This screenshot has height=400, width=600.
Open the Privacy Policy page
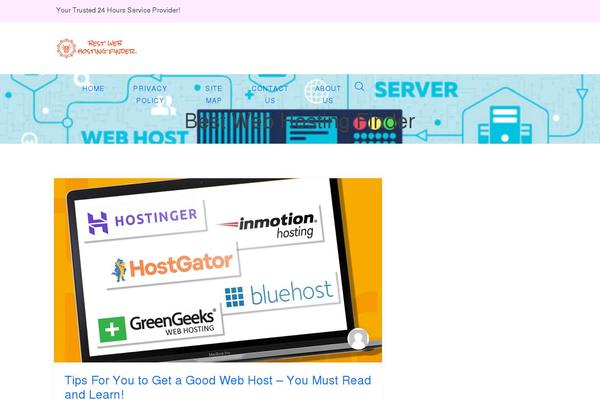pyautogui.click(x=150, y=94)
